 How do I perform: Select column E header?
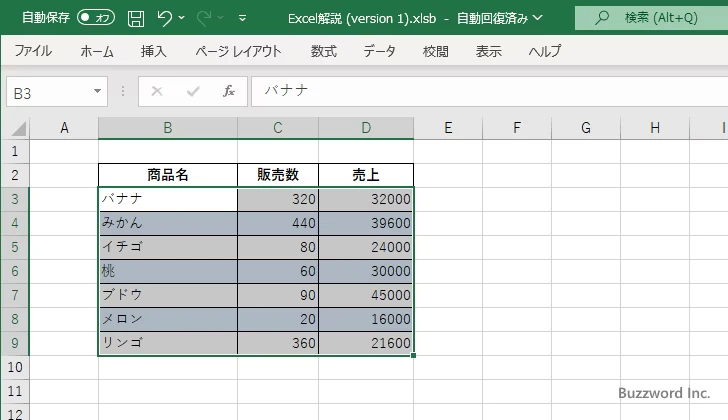coord(448,128)
